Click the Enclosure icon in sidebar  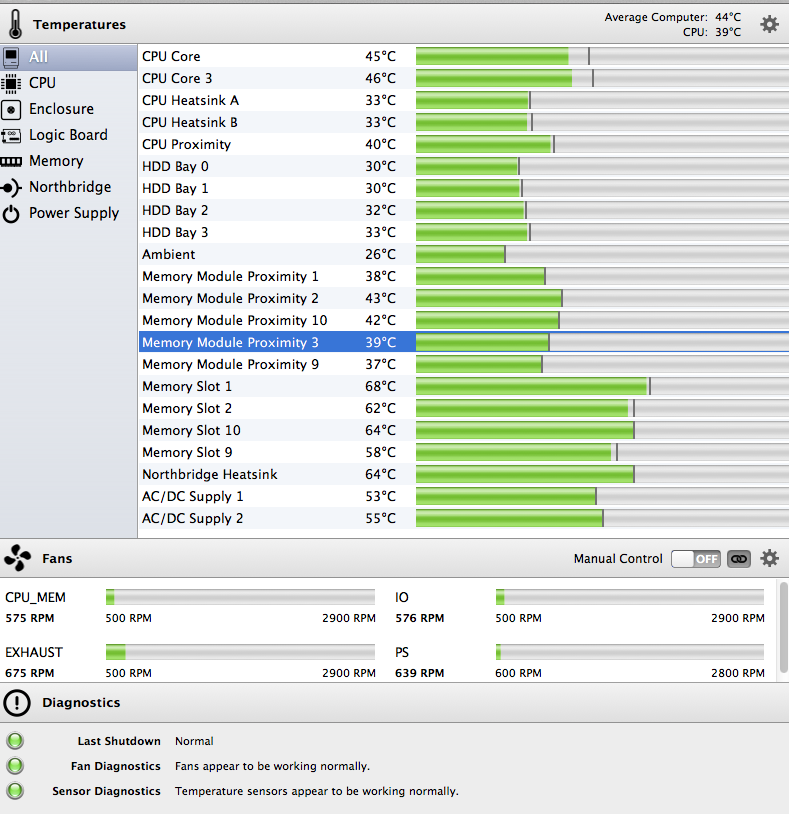[11, 109]
